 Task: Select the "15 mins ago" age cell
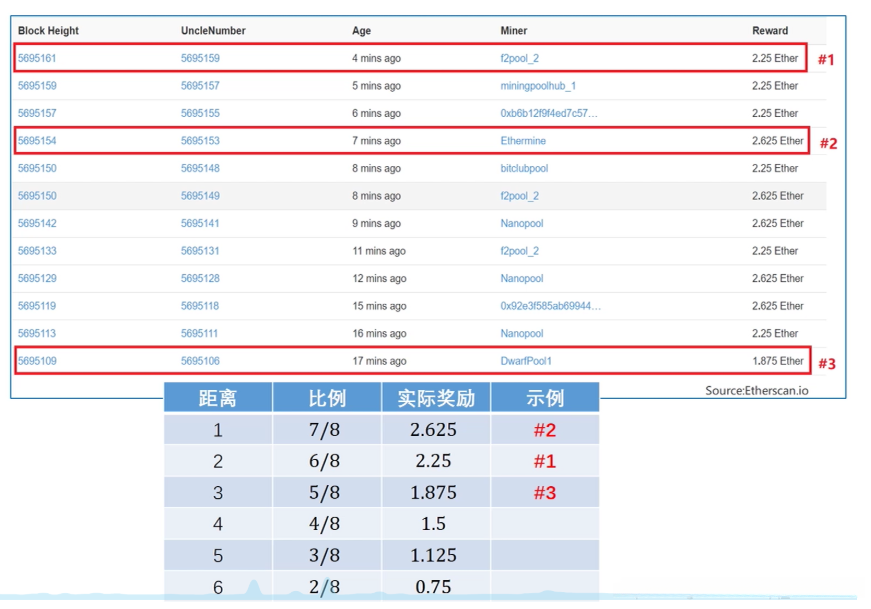(x=379, y=306)
